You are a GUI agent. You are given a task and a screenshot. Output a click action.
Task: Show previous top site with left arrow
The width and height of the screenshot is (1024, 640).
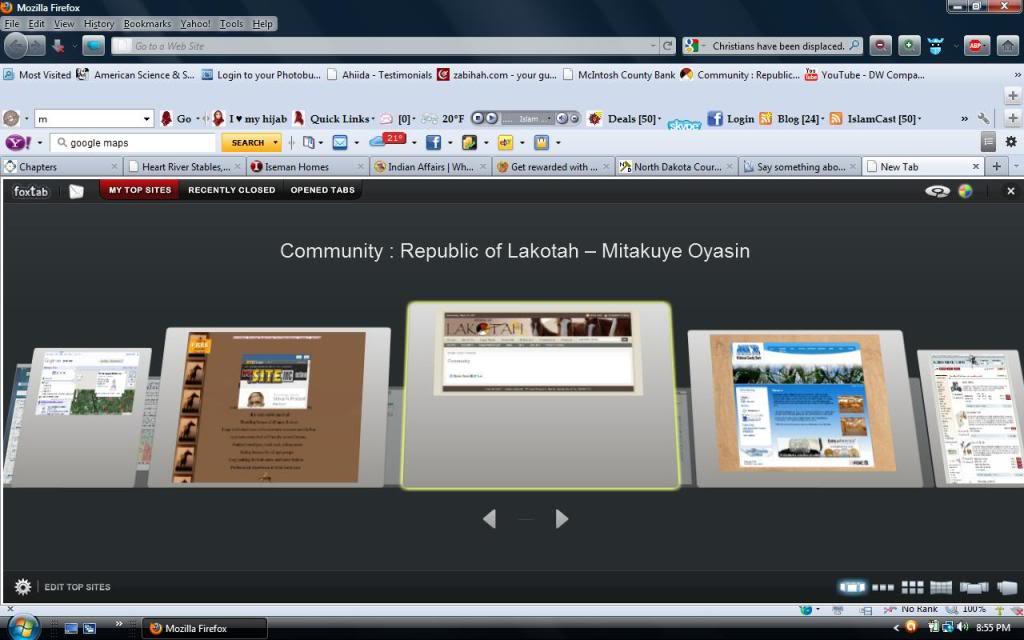click(x=489, y=519)
